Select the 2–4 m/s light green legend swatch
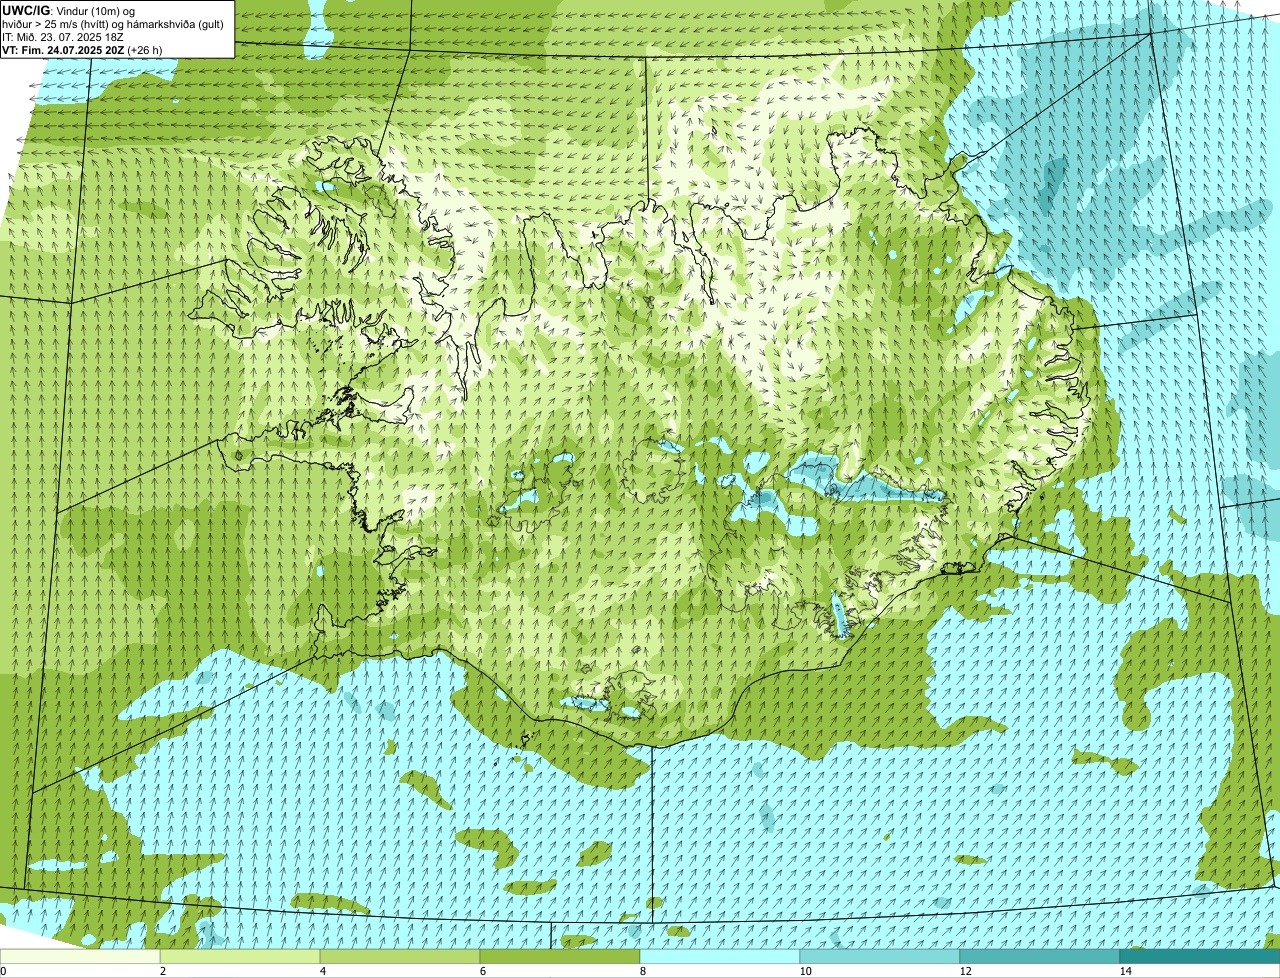This screenshot has height=978, width=1280. [x=240, y=957]
